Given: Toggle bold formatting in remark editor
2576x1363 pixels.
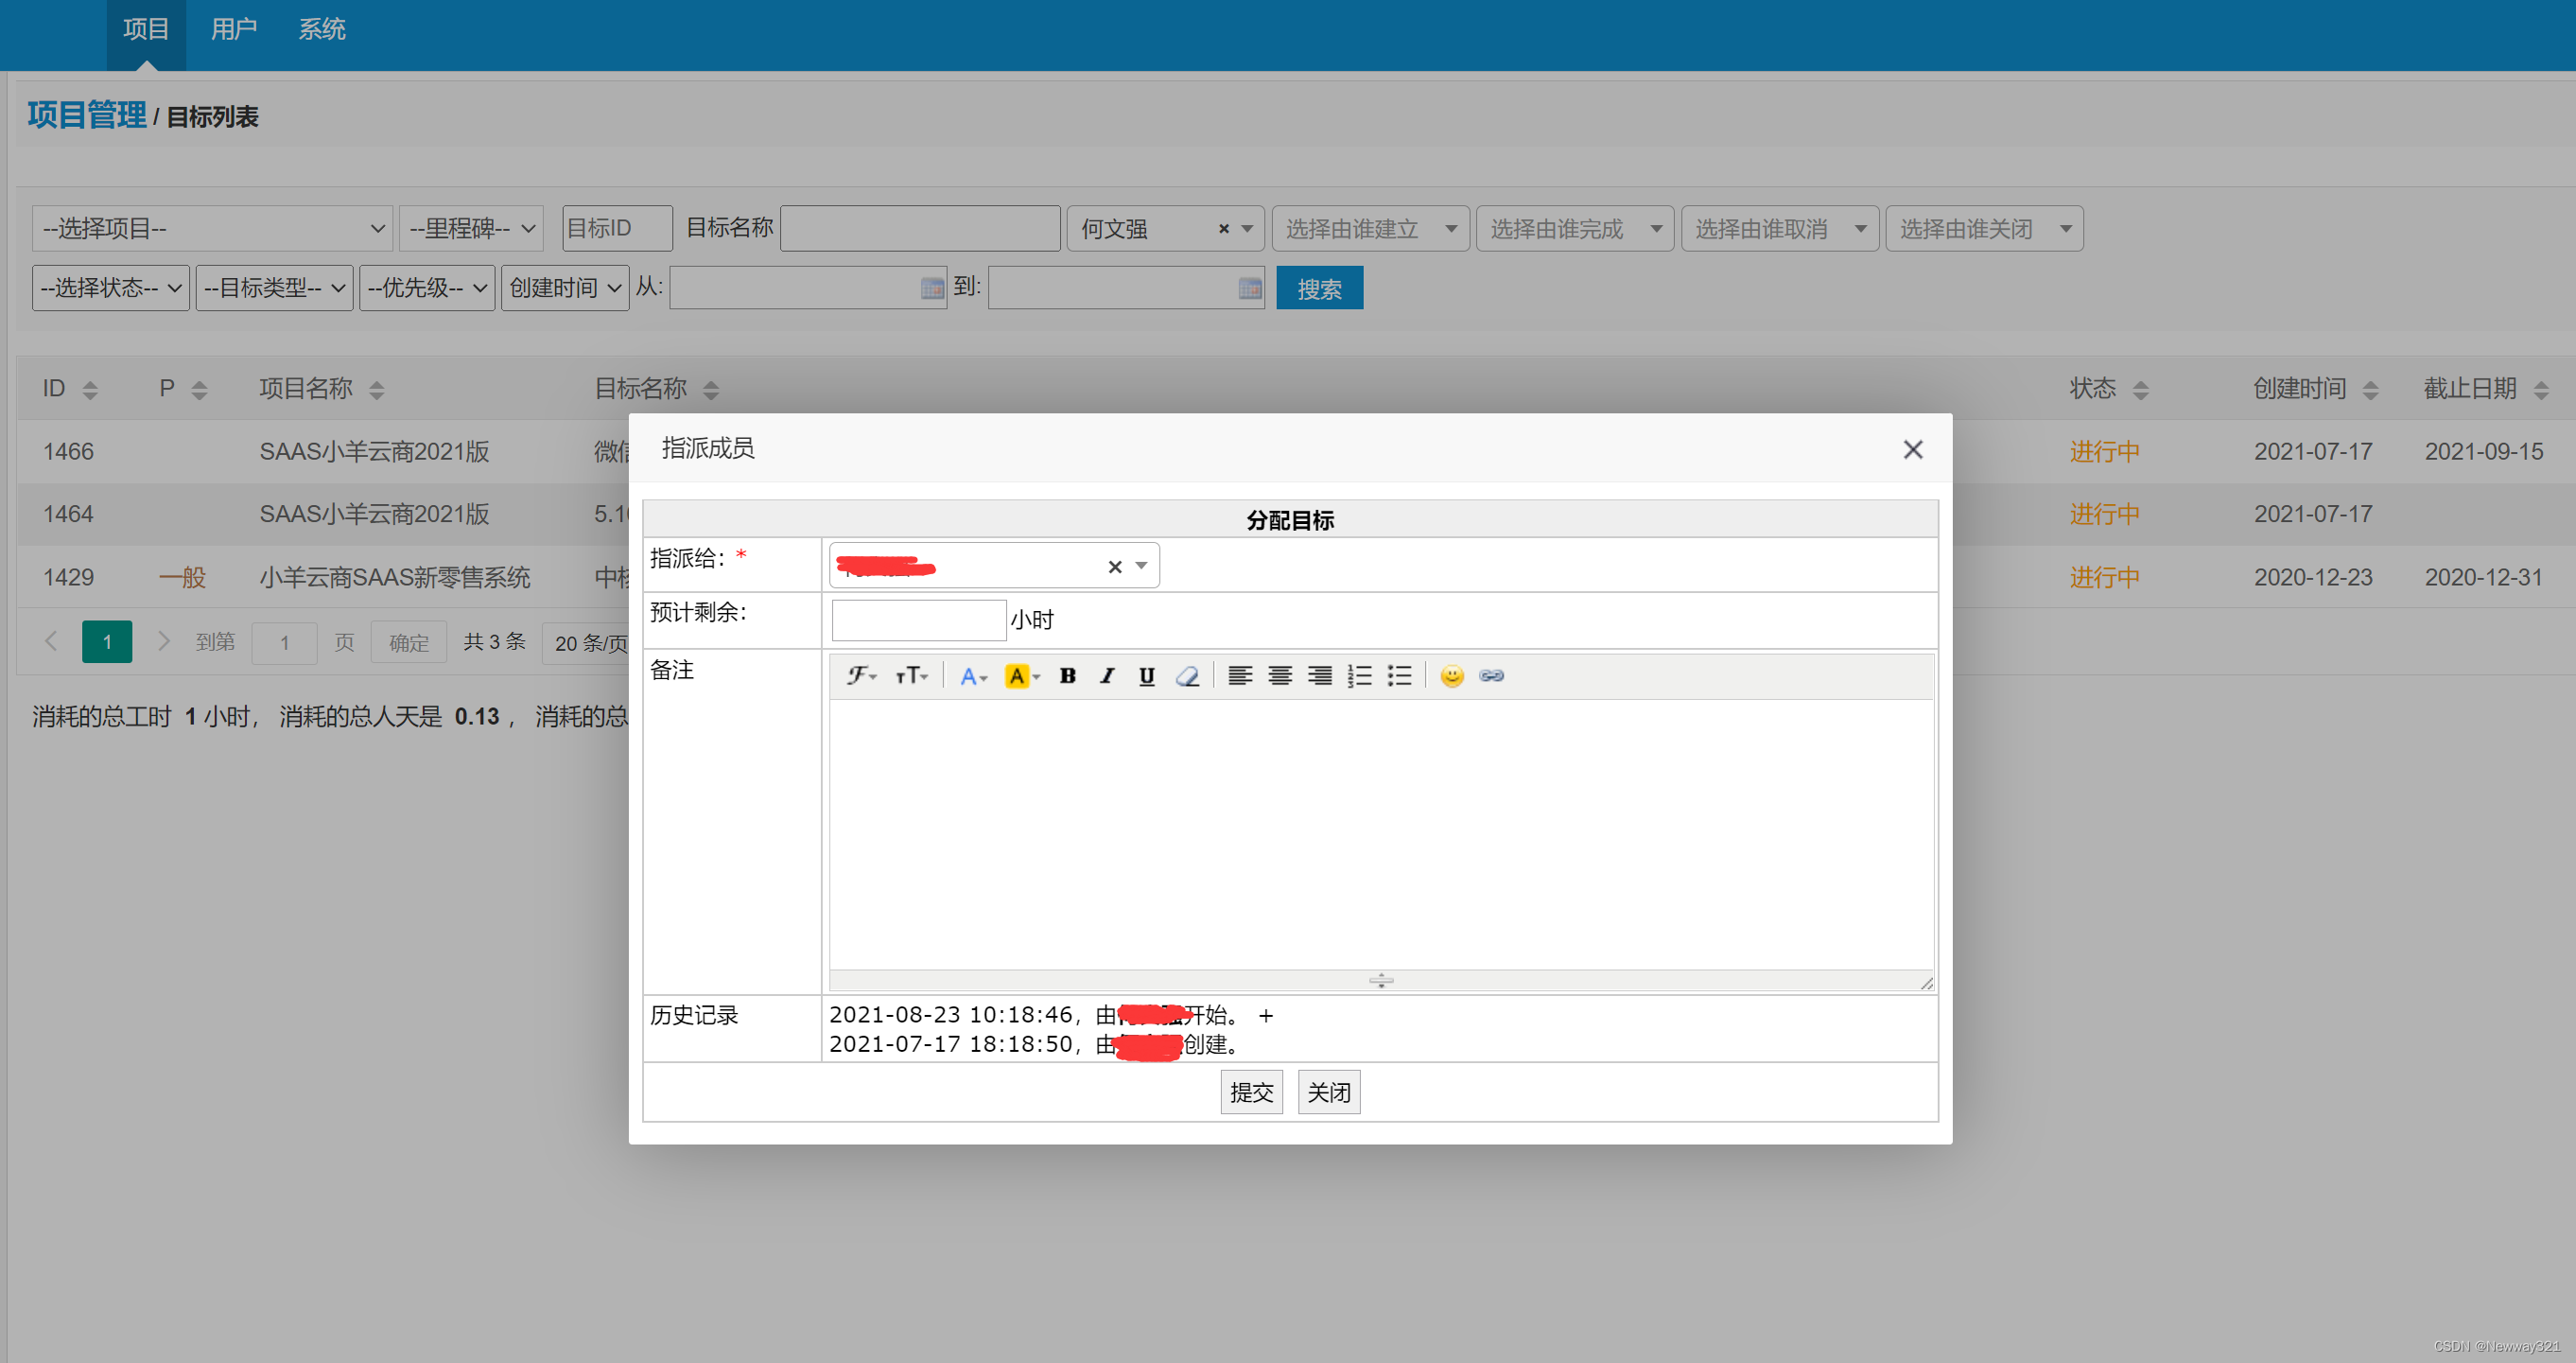Looking at the screenshot, I should coord(1067,676).
